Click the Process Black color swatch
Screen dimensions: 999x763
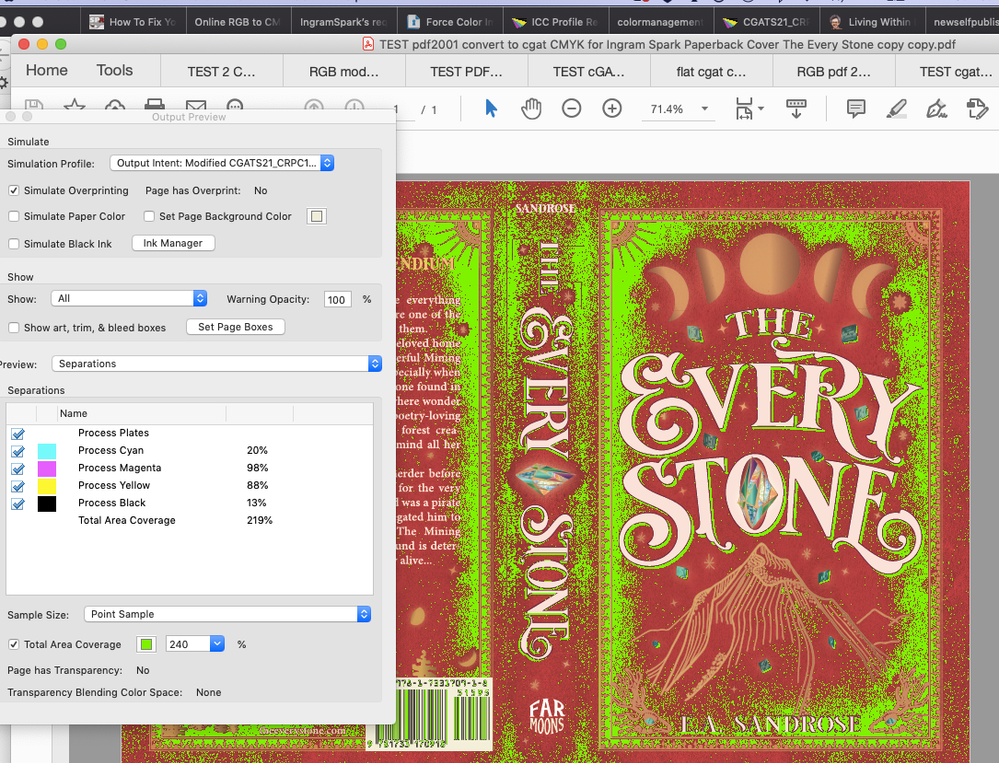click(47, 504)
